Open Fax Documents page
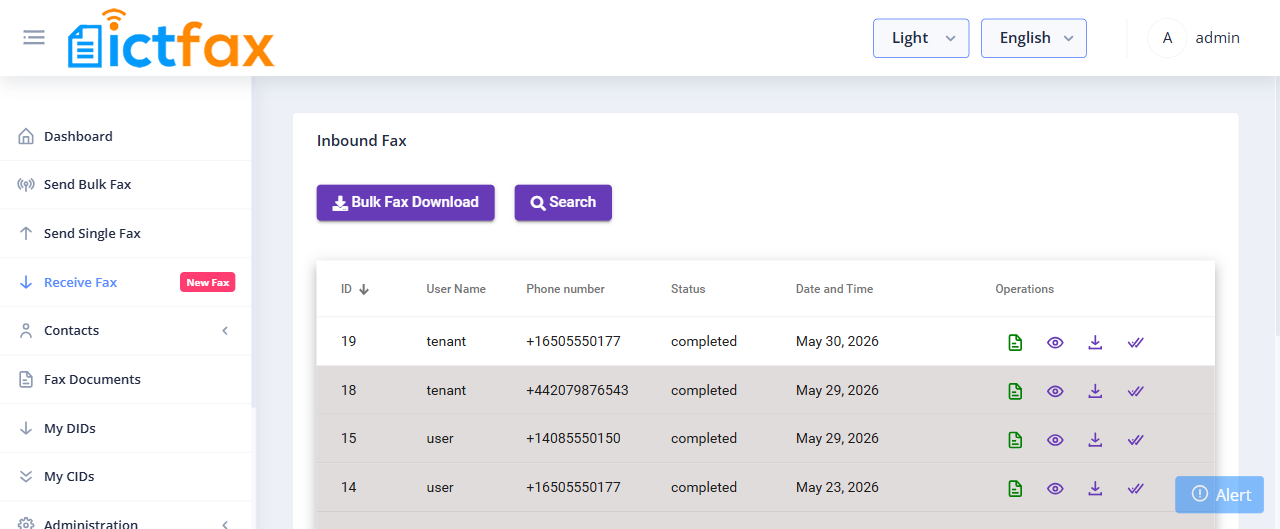Screen dimensions: 1280x529 [92, 379]
